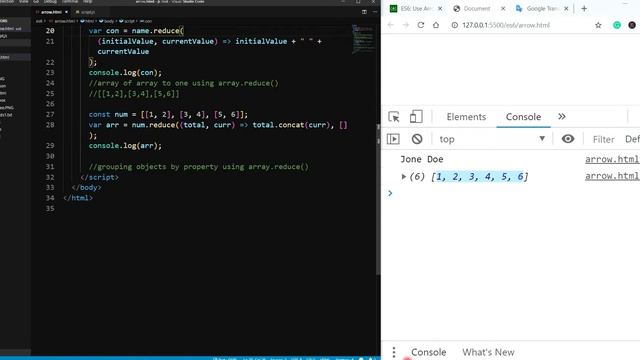640x360 pixels.
Task: Open the VS Code editor More Actions ellipsis
Action: tap(375, 12)
